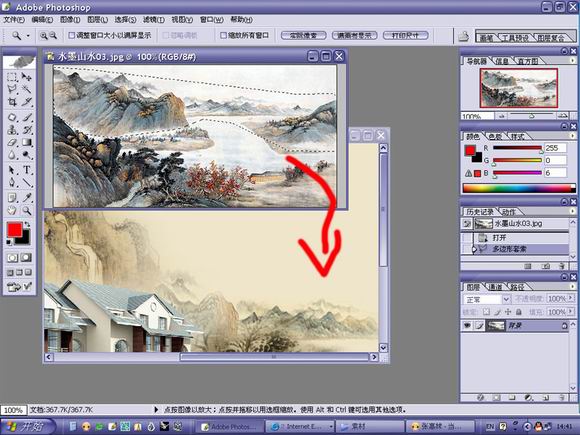
Task: Click the 打印尺寸 button
Action: tap(405, 36)
